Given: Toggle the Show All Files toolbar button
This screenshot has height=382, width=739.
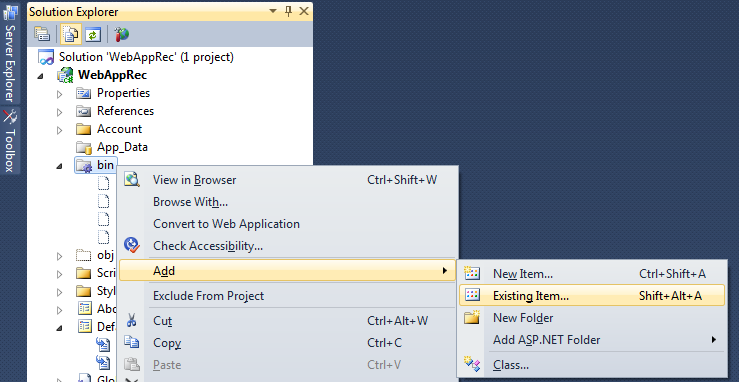Looking at the screenshot, I should (x=71, y=34).
